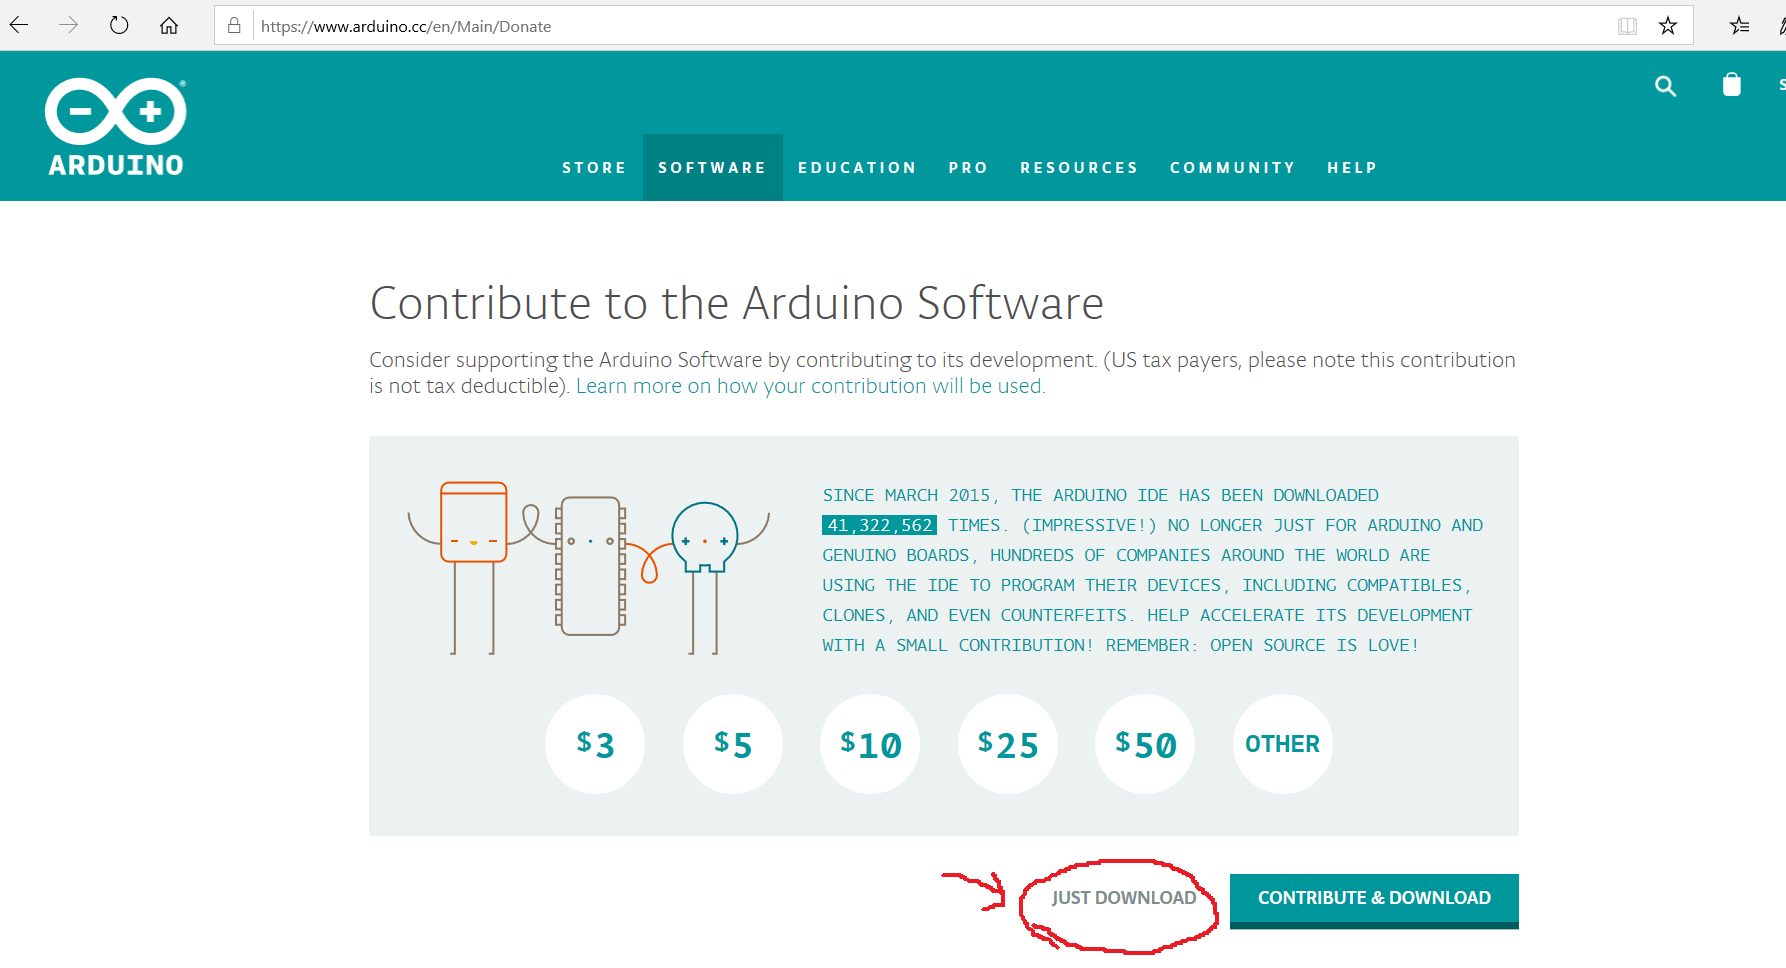Viewport: 1786px width, 968px height.
Task: Select the $5 contribution amount
Action: (x=733, y=744)
